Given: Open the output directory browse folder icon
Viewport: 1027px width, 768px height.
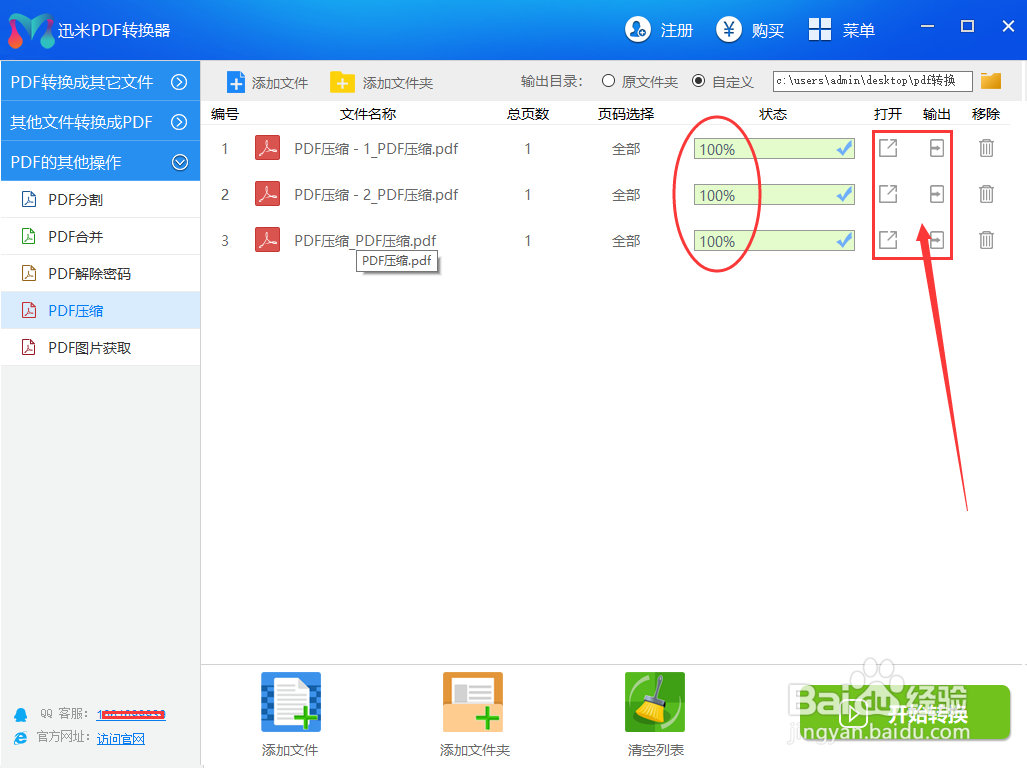Looking at the screenshot, I should click(991, 81).
